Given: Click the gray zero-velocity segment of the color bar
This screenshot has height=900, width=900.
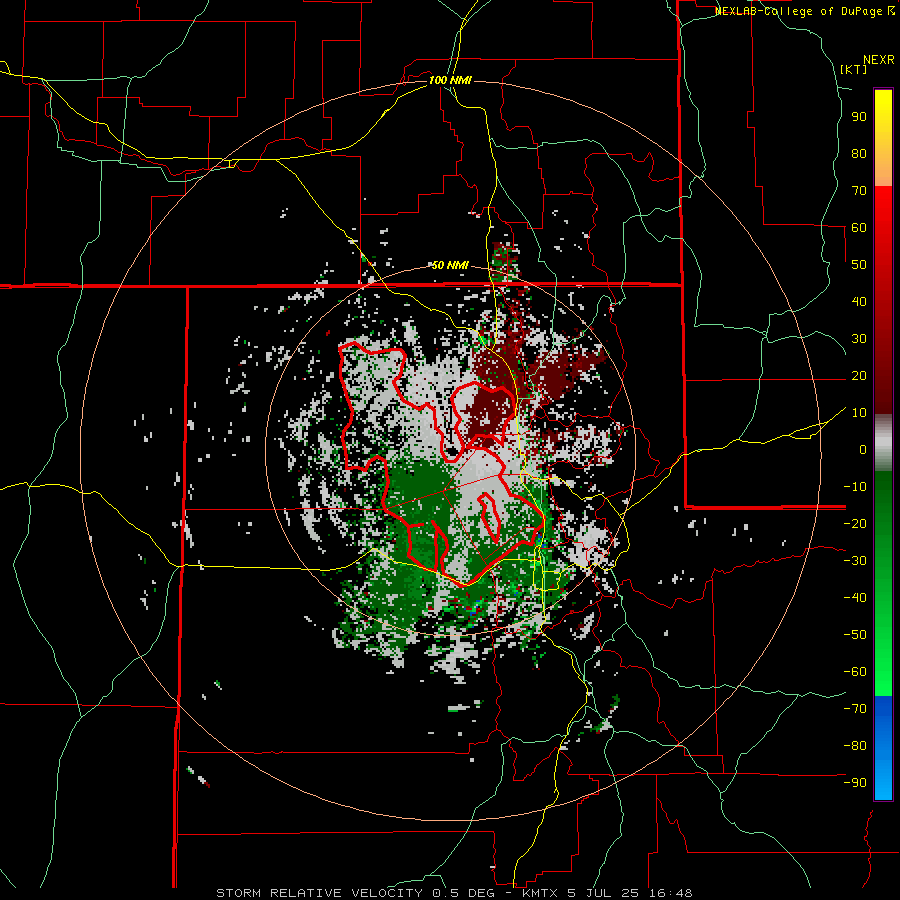Looking at the screenshot, I should [883, 443].
